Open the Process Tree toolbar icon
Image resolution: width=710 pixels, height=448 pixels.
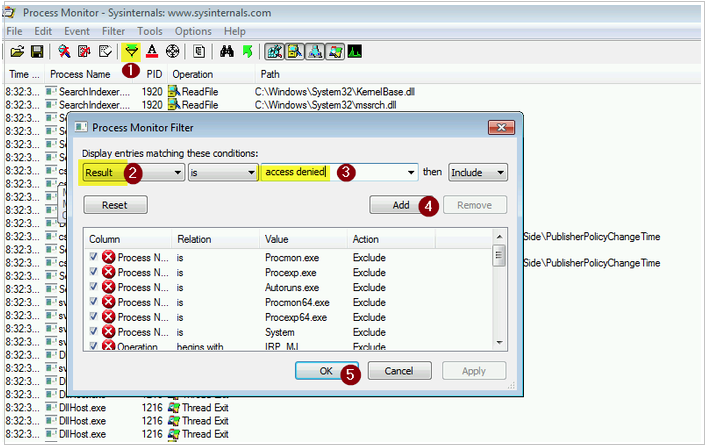199,52
